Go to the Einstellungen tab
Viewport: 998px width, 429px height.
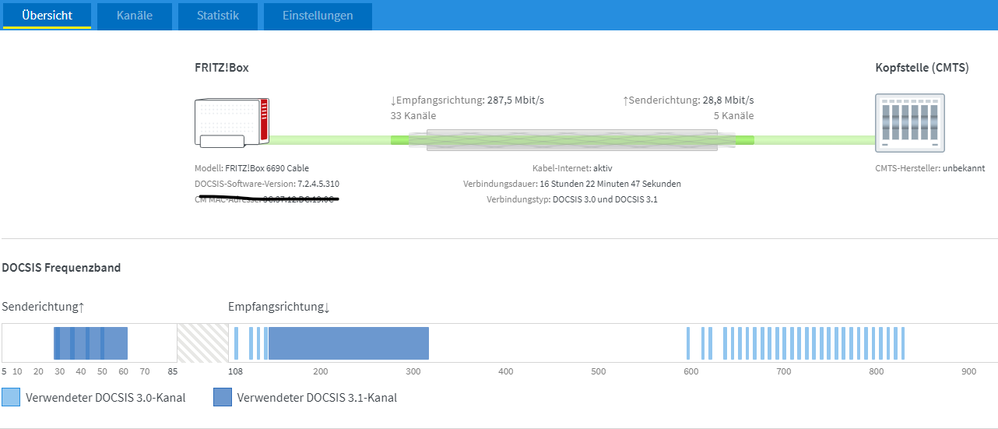318,16
